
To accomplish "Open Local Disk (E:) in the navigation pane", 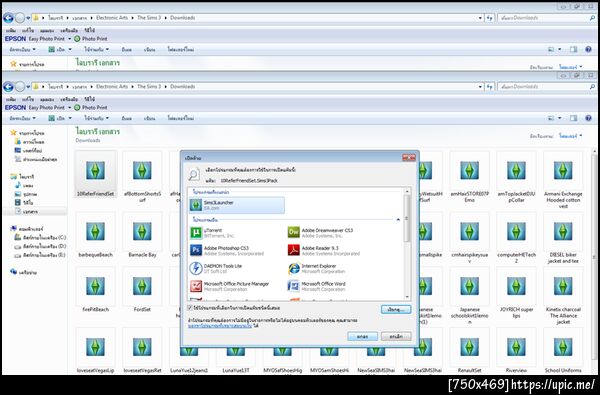I will point(40,255).
